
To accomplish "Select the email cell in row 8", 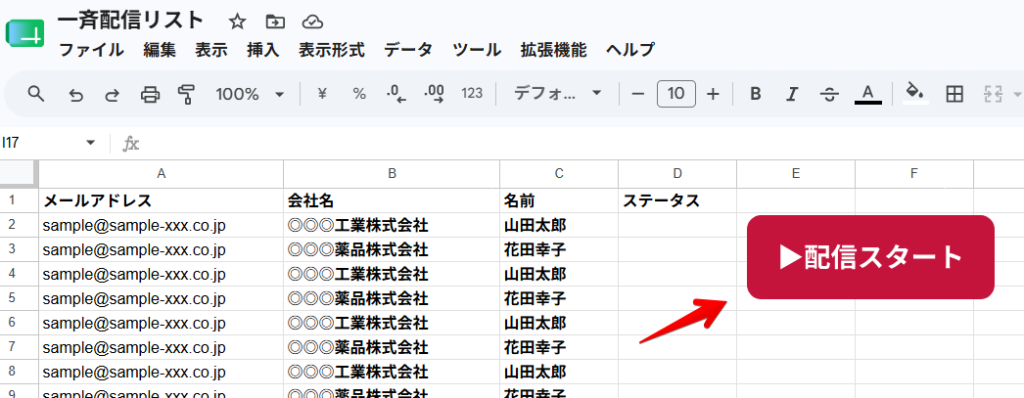I will point(161,372).
